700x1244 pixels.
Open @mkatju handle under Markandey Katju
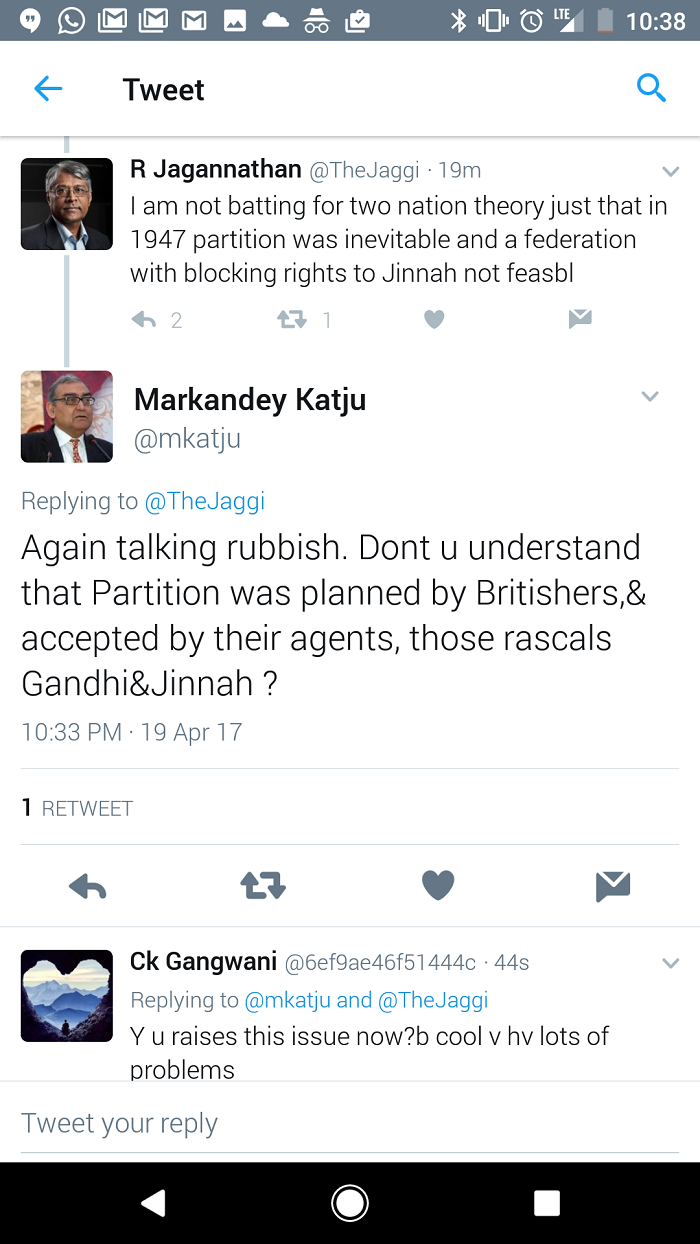pyautogui.click(x=187, y=439)
